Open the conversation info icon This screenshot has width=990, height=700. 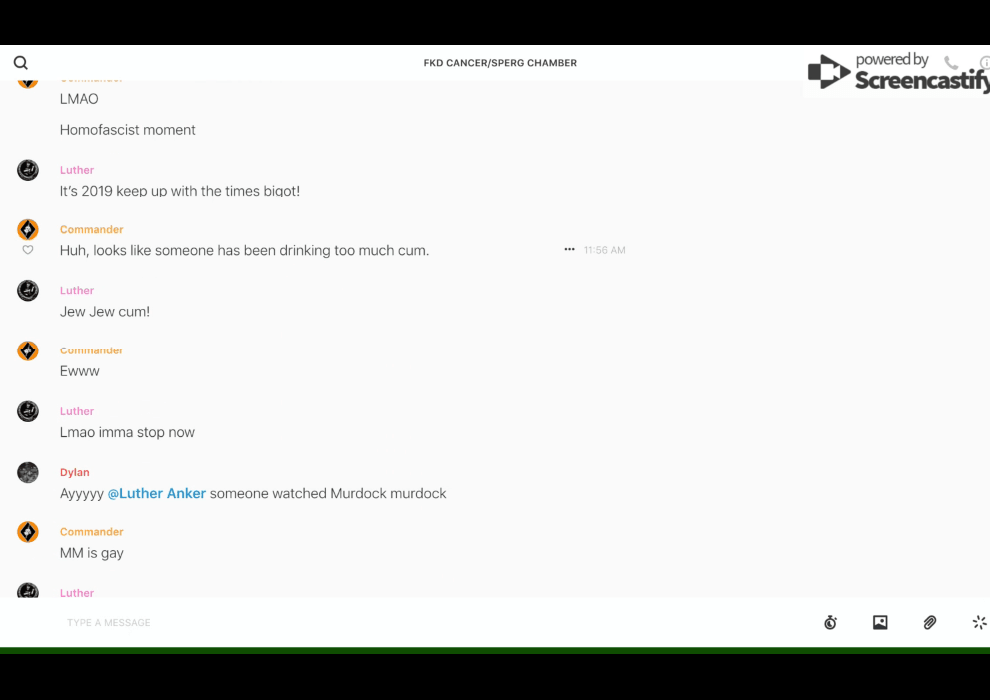click(x=984, y=63)
